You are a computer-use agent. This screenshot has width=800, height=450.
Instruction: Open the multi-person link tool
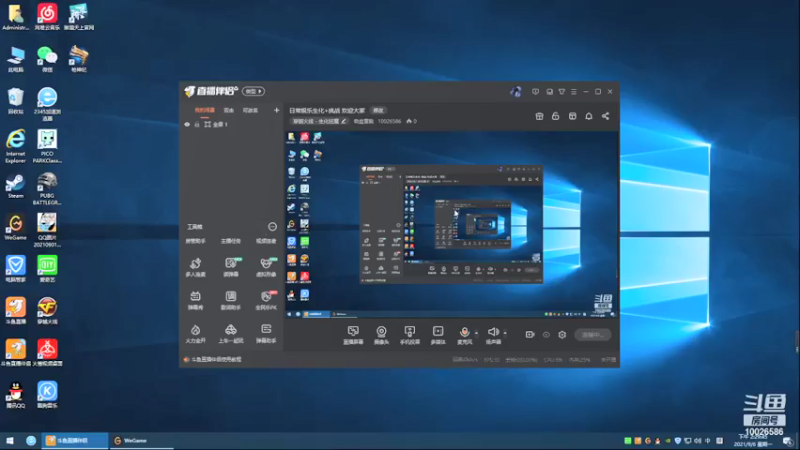tap(195, 267)
